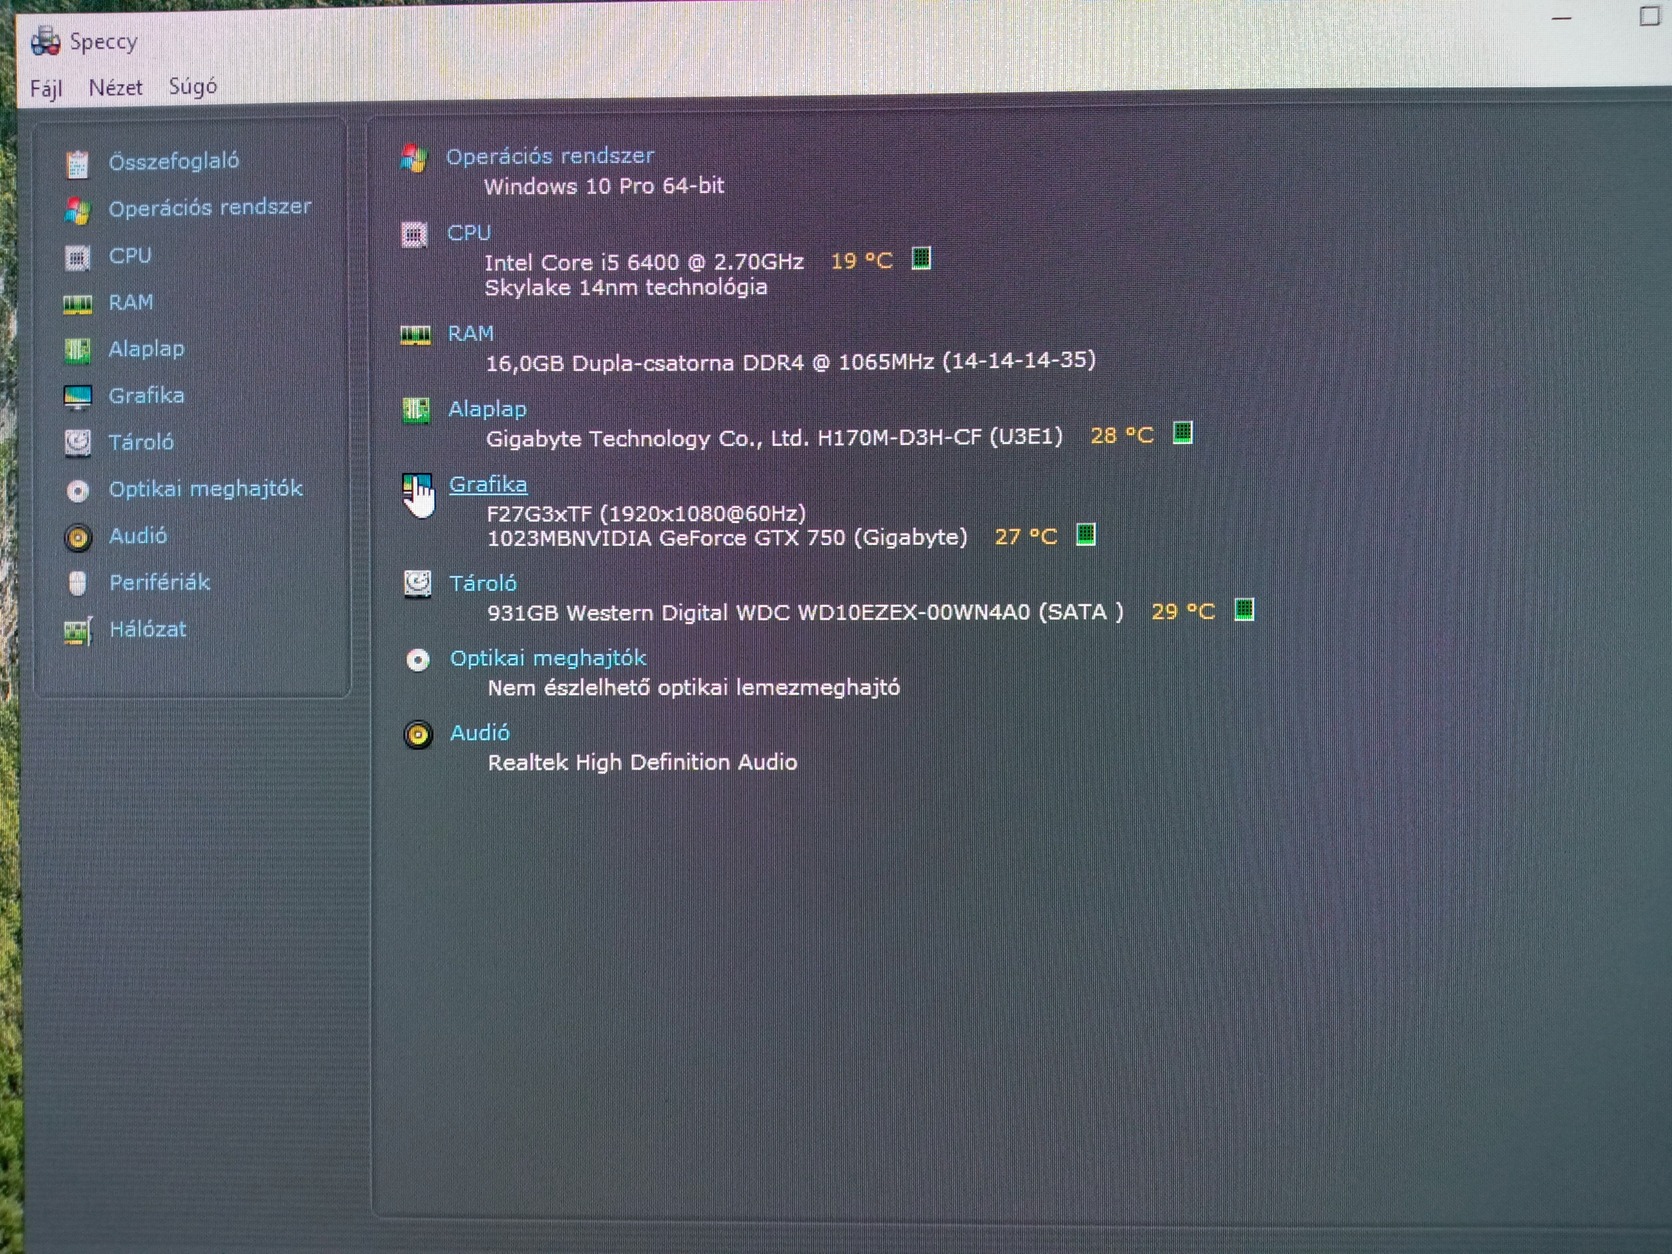Click the F27G3xTF monitor line
Image resolution: width=1672 pixels, height=1254 pixels.
coord(646,514)
